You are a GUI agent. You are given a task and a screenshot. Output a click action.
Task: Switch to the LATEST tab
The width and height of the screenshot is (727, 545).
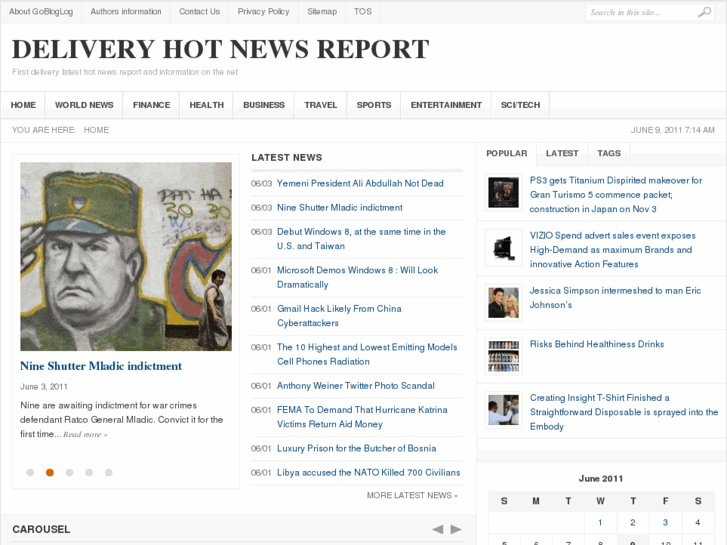(x=562, y=154)
